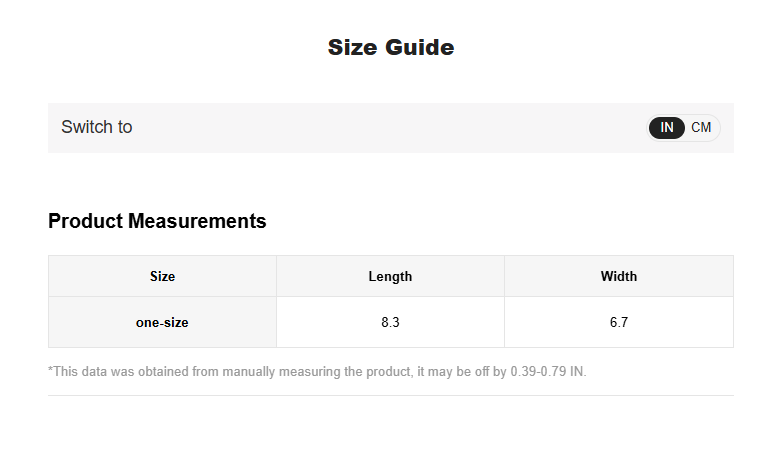
Task: Click the 6.7 width value cell
Action: [x=618, y=323]
